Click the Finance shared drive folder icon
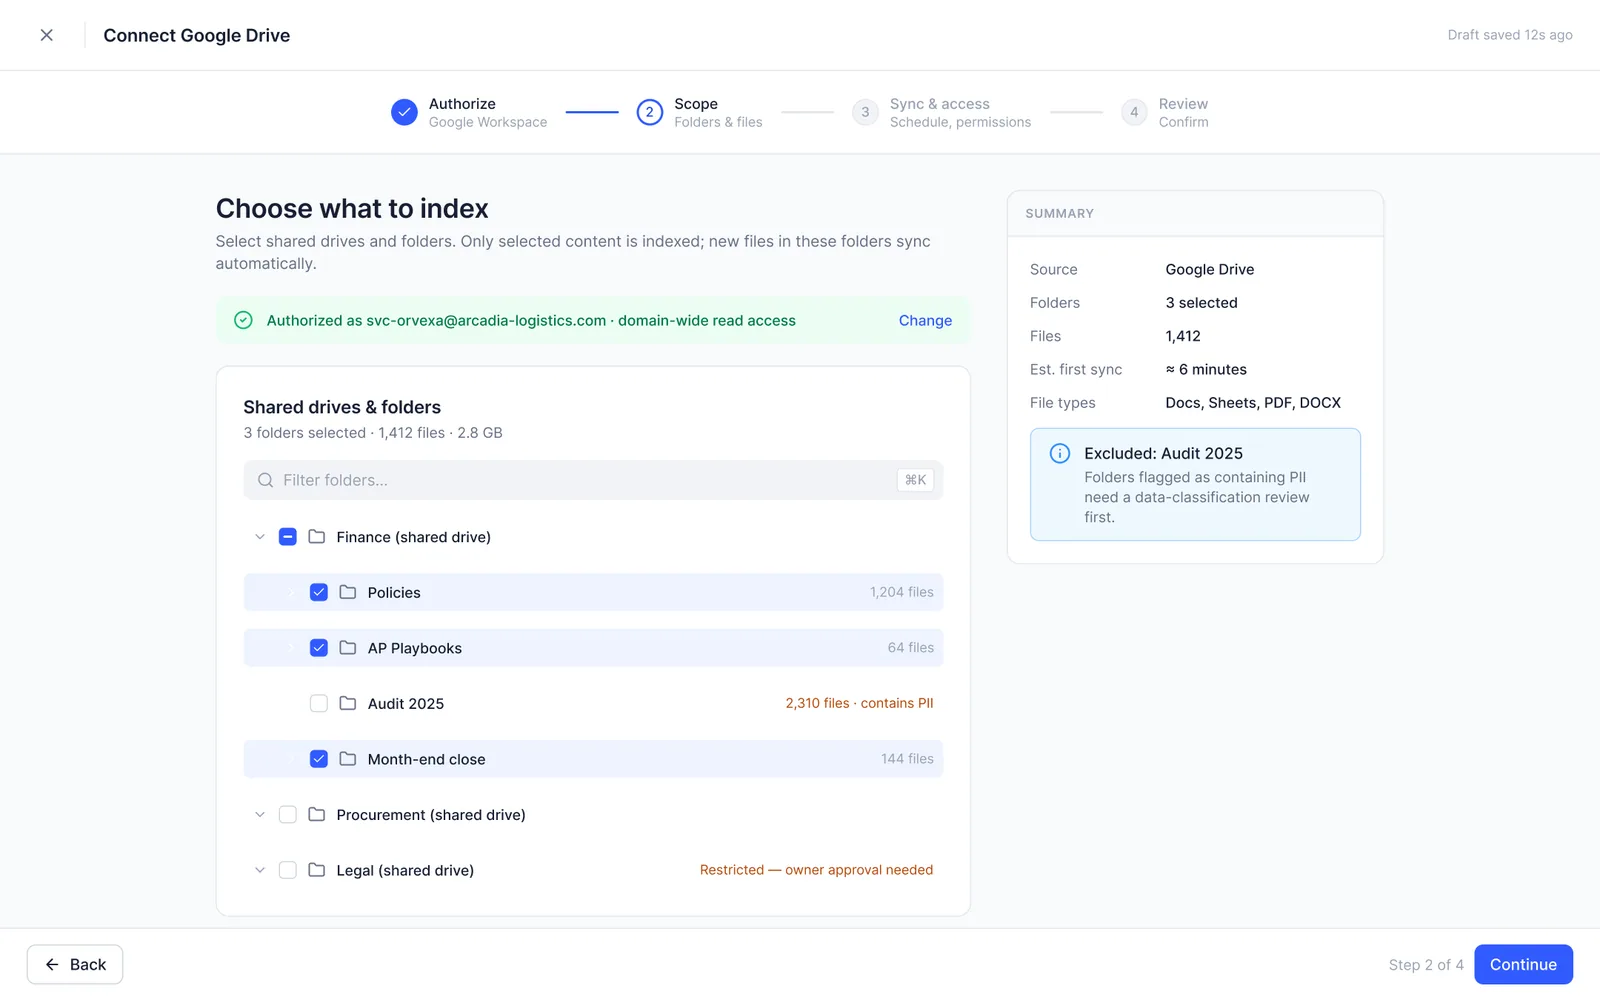The height and width of the screenshot is (1000, 1600). 317,537
